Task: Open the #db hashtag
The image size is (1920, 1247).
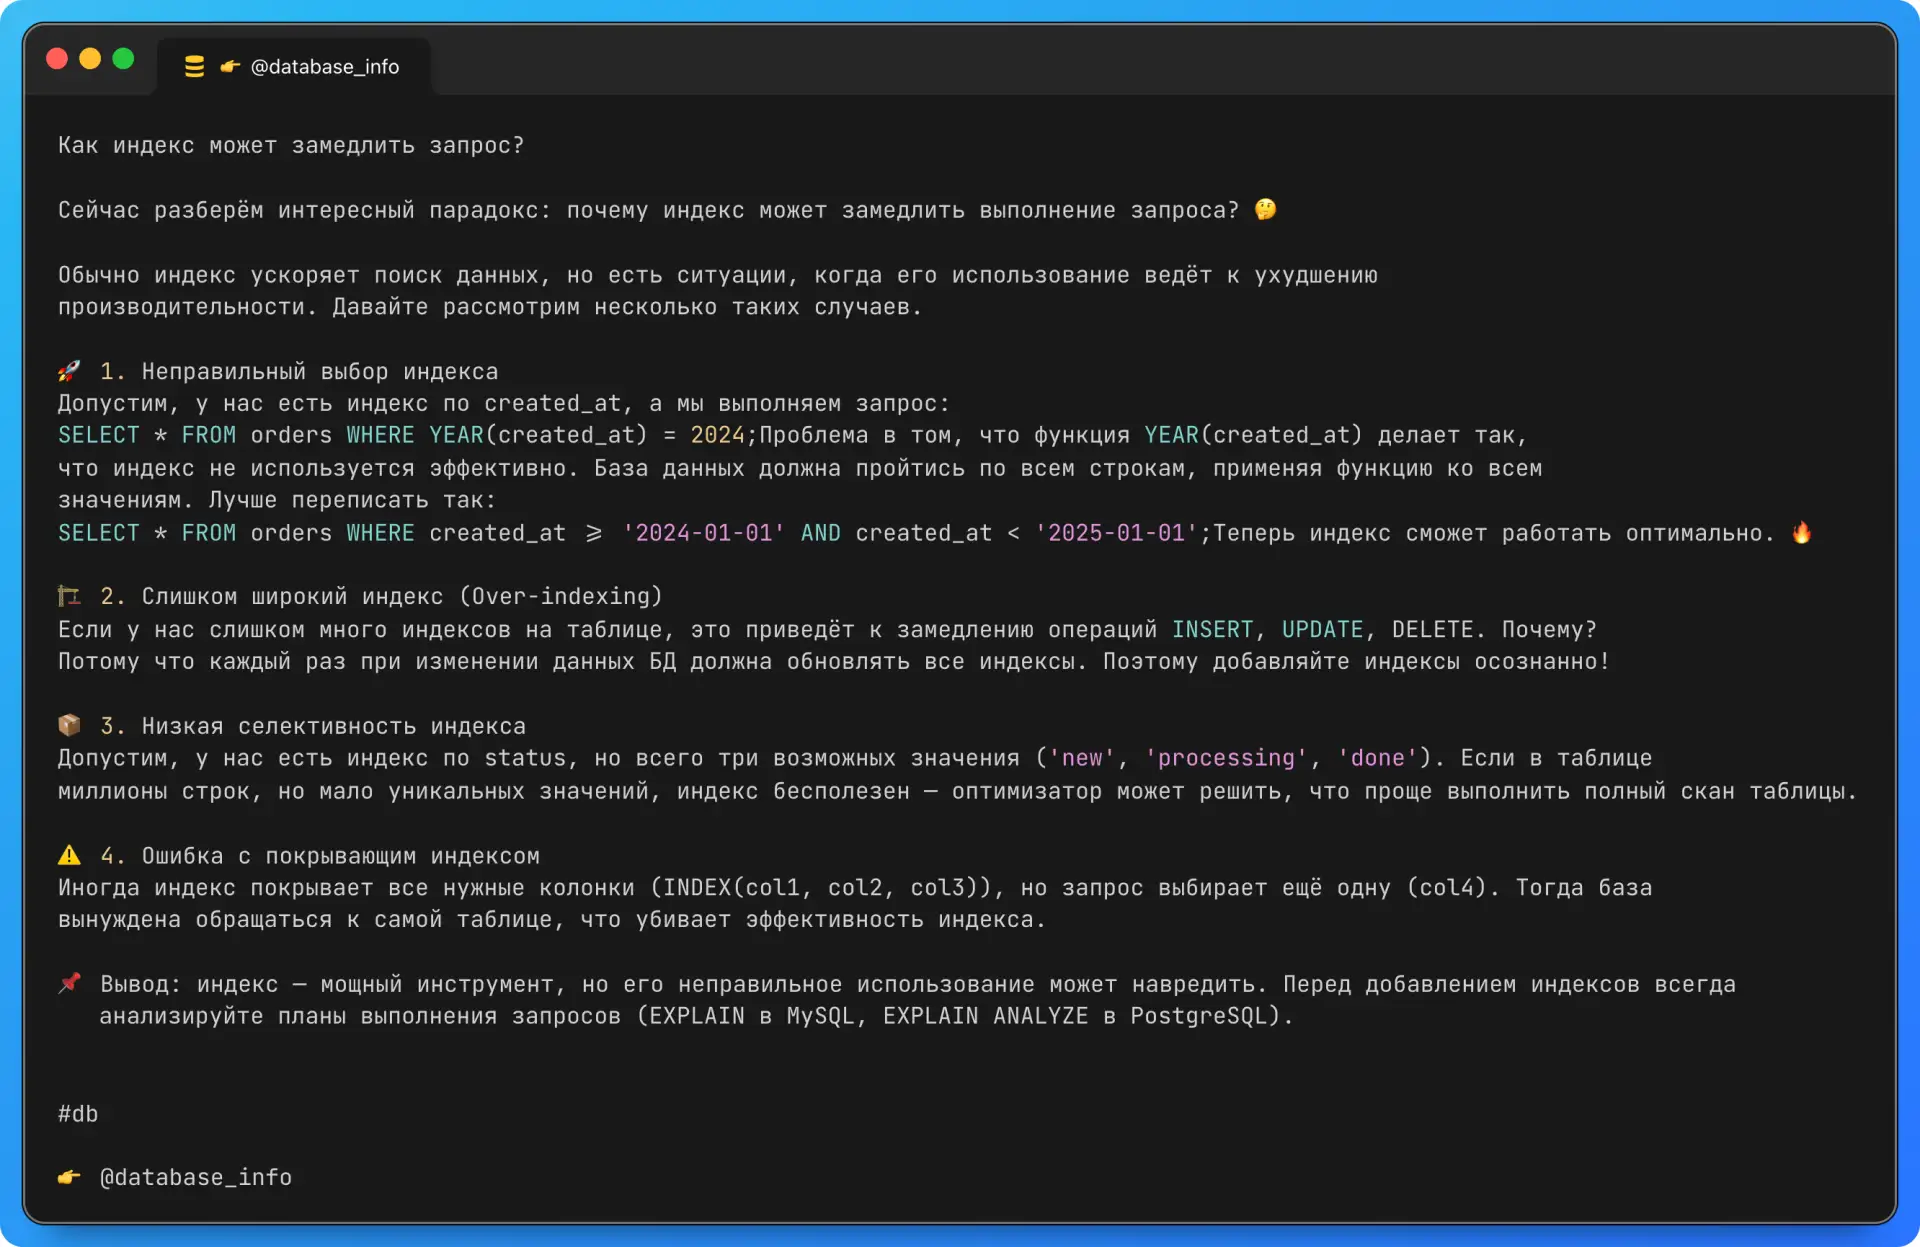Action: pyautogui.click(x=78, y=1113)
